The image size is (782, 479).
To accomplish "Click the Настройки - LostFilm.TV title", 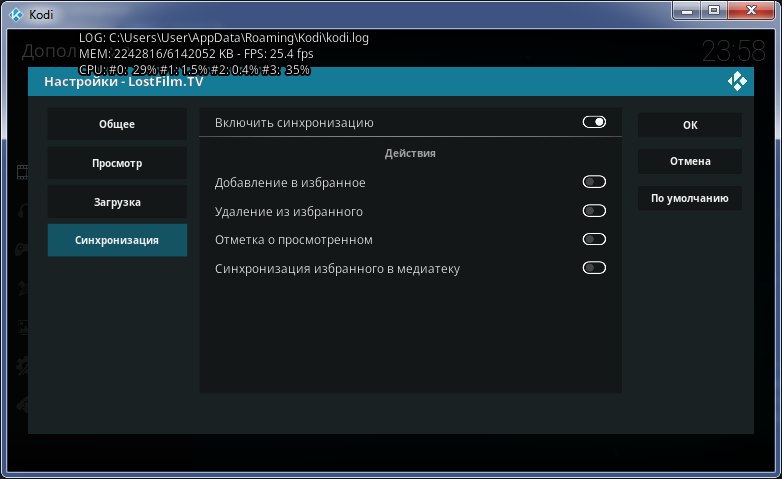I will [x=124, y=82].
